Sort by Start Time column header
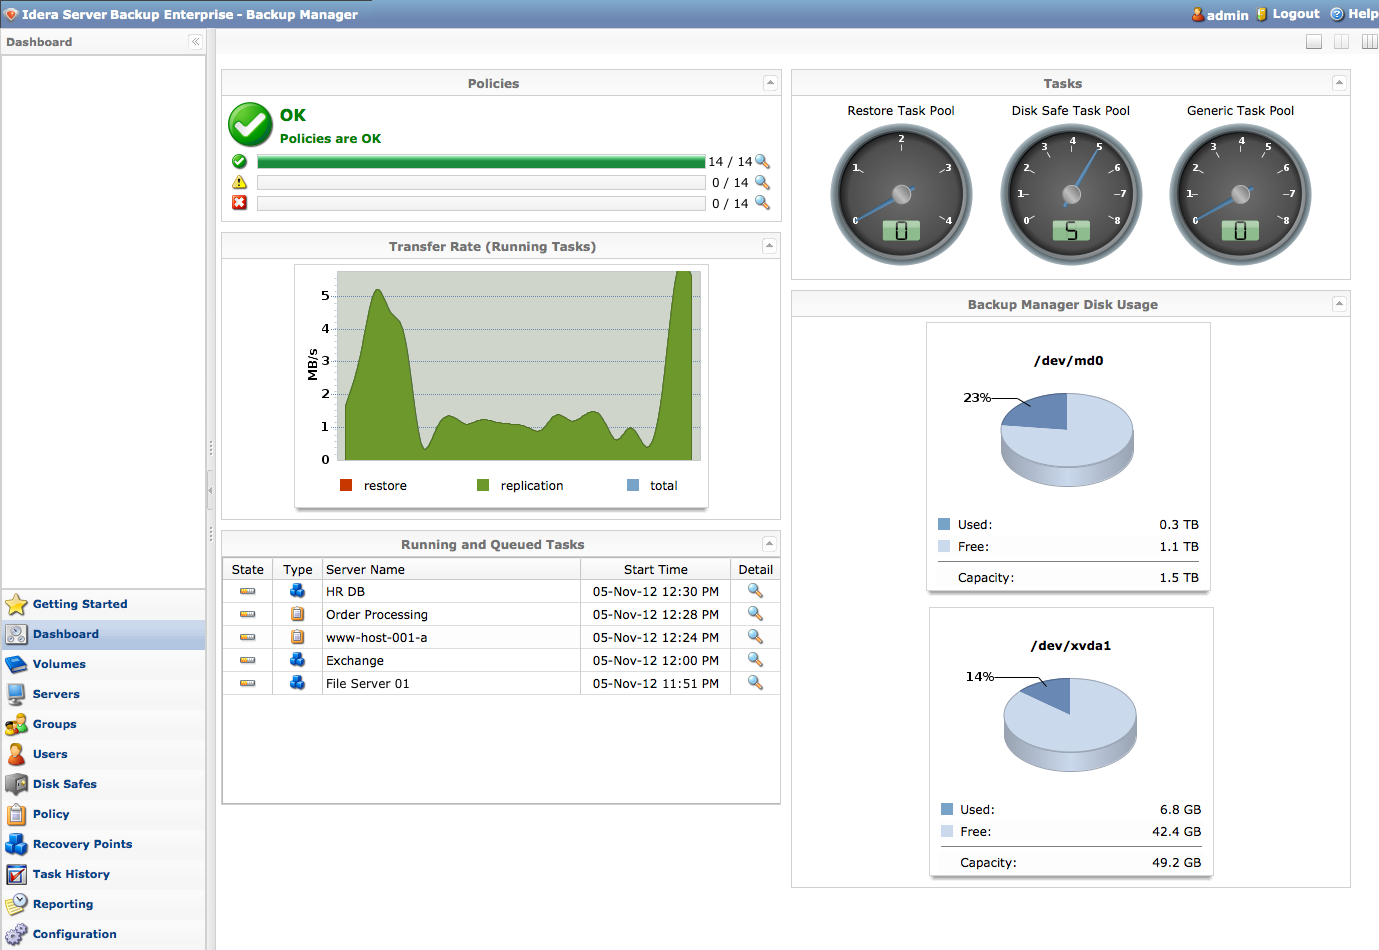The height and width of the screenshot is (950, 1379). point(655,569)
